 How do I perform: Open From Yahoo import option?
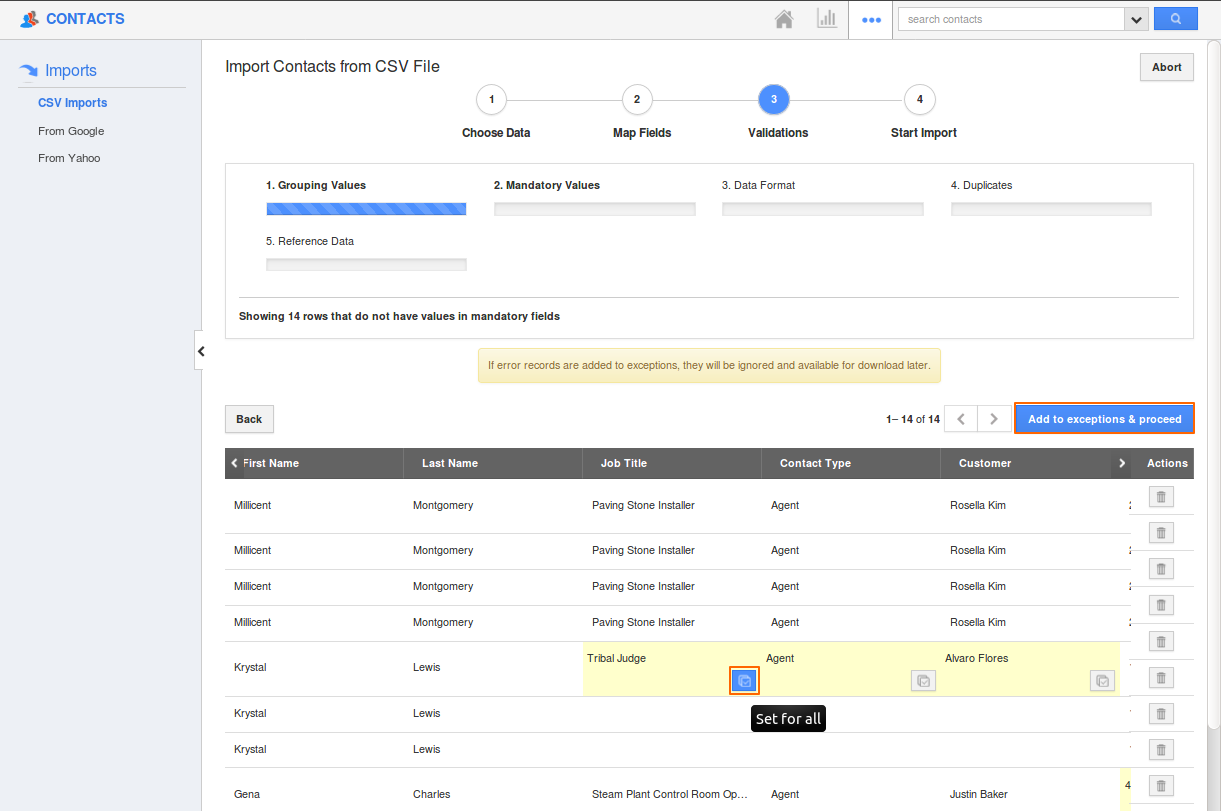point(69,158)
